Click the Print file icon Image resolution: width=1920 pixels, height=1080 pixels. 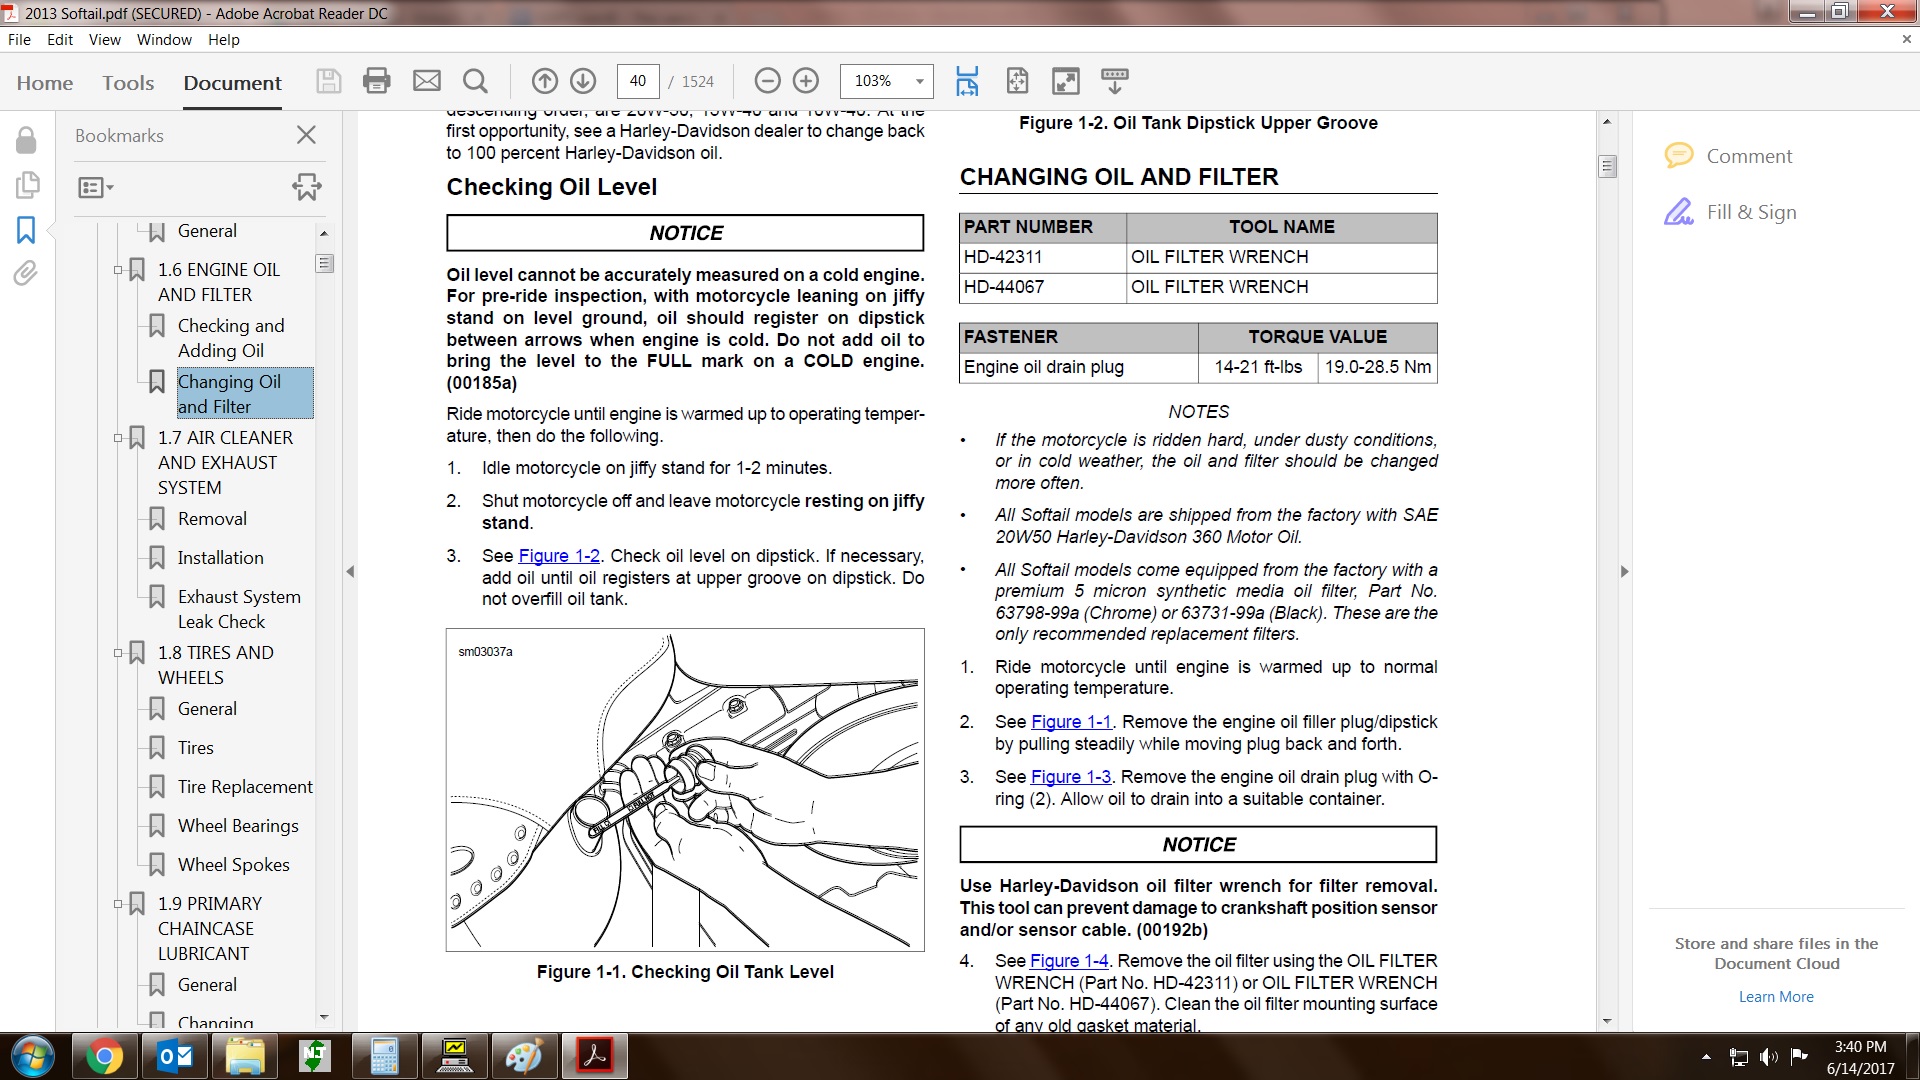pos(377,81)
